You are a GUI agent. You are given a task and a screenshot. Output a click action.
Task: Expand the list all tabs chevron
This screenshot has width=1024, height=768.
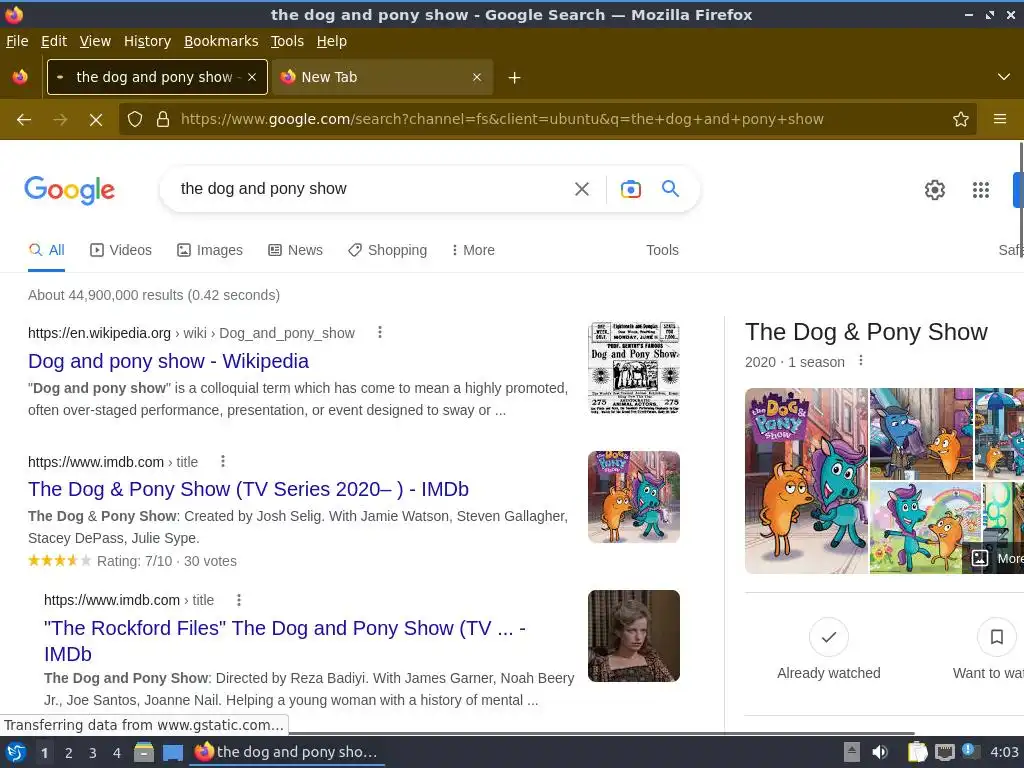[x=1004, y=77]
